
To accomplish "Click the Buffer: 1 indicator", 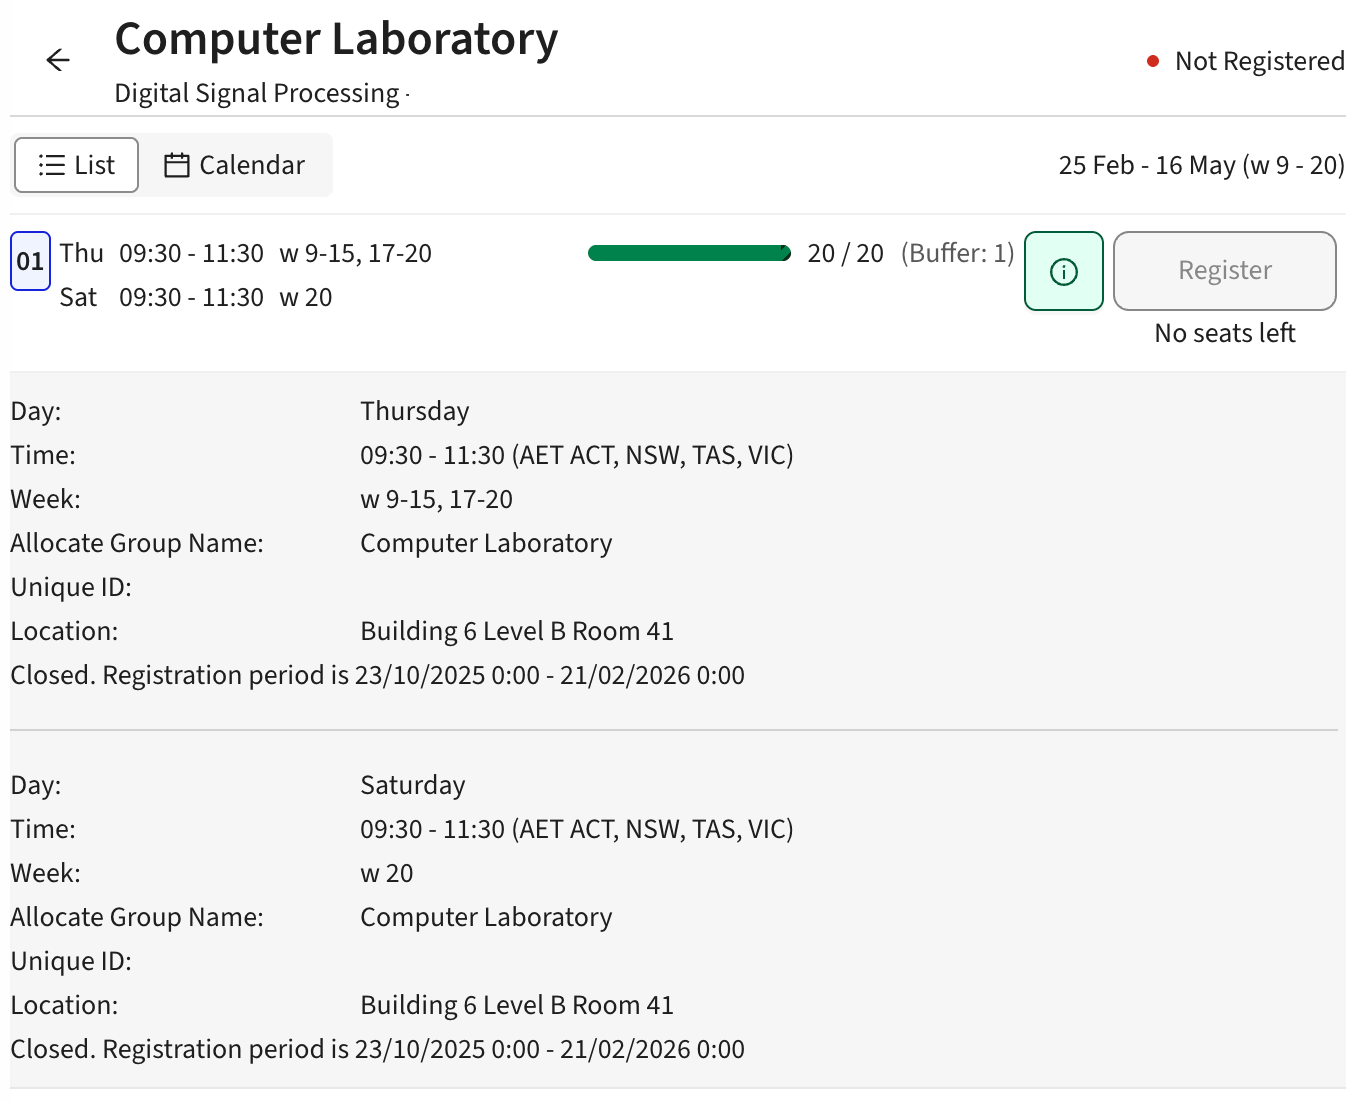I will click(x=957, y=253).
